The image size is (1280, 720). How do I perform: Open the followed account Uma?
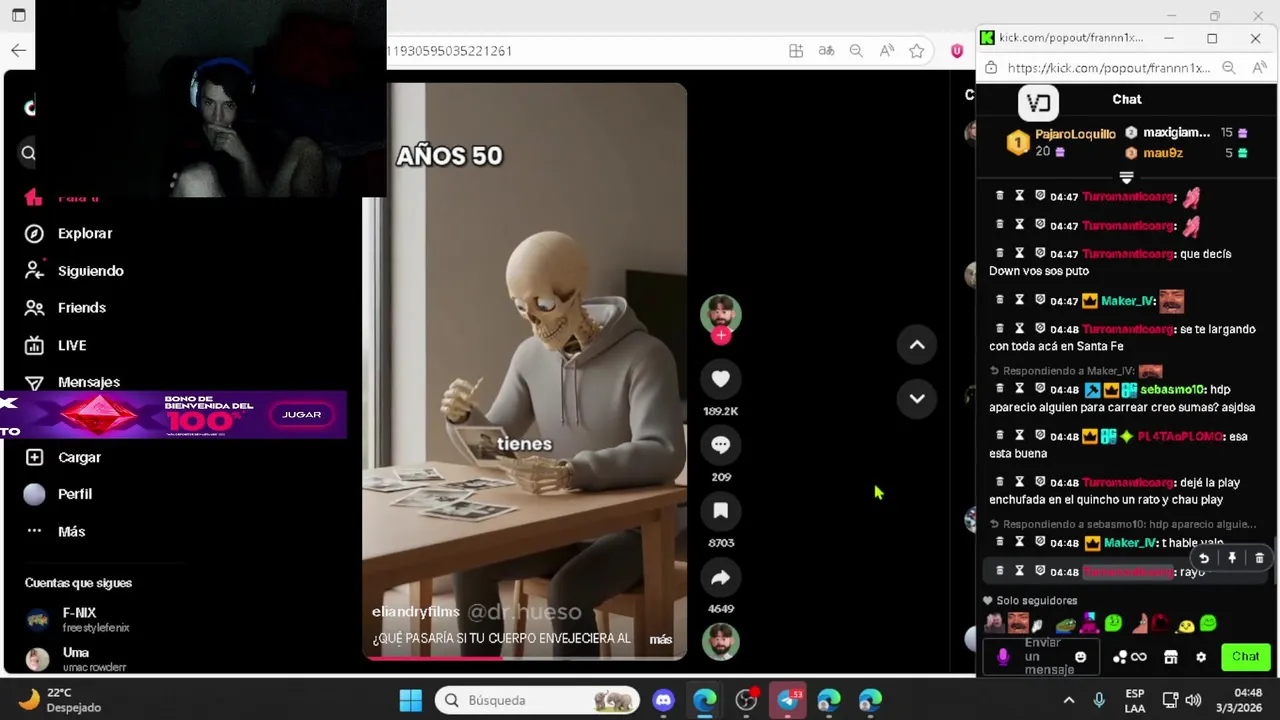[x=76, y=659]
